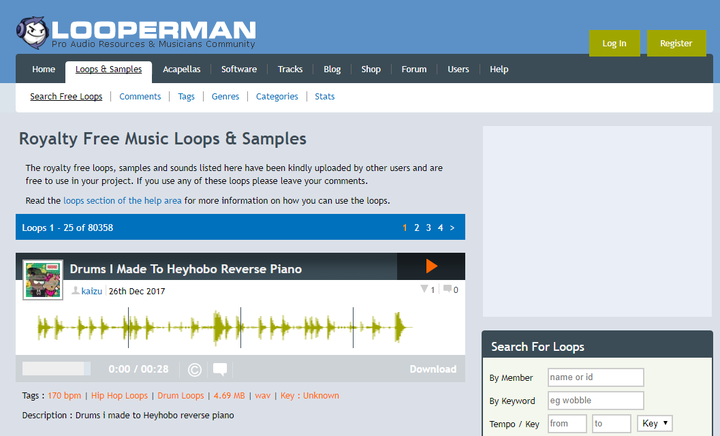Download the drum loop

pos(433,369)
